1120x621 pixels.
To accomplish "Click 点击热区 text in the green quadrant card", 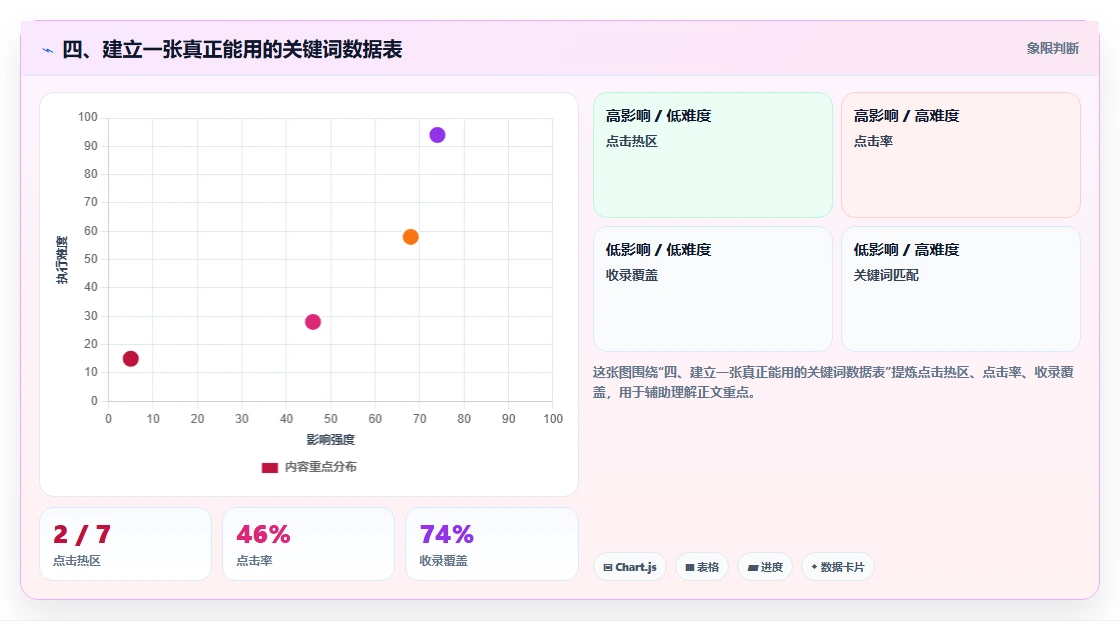I will pyautogui.click(x=631, y=141).
